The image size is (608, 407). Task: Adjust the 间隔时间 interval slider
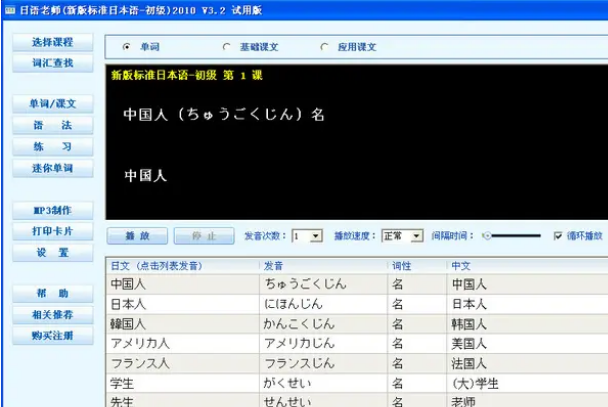click(x=511, y=236)
